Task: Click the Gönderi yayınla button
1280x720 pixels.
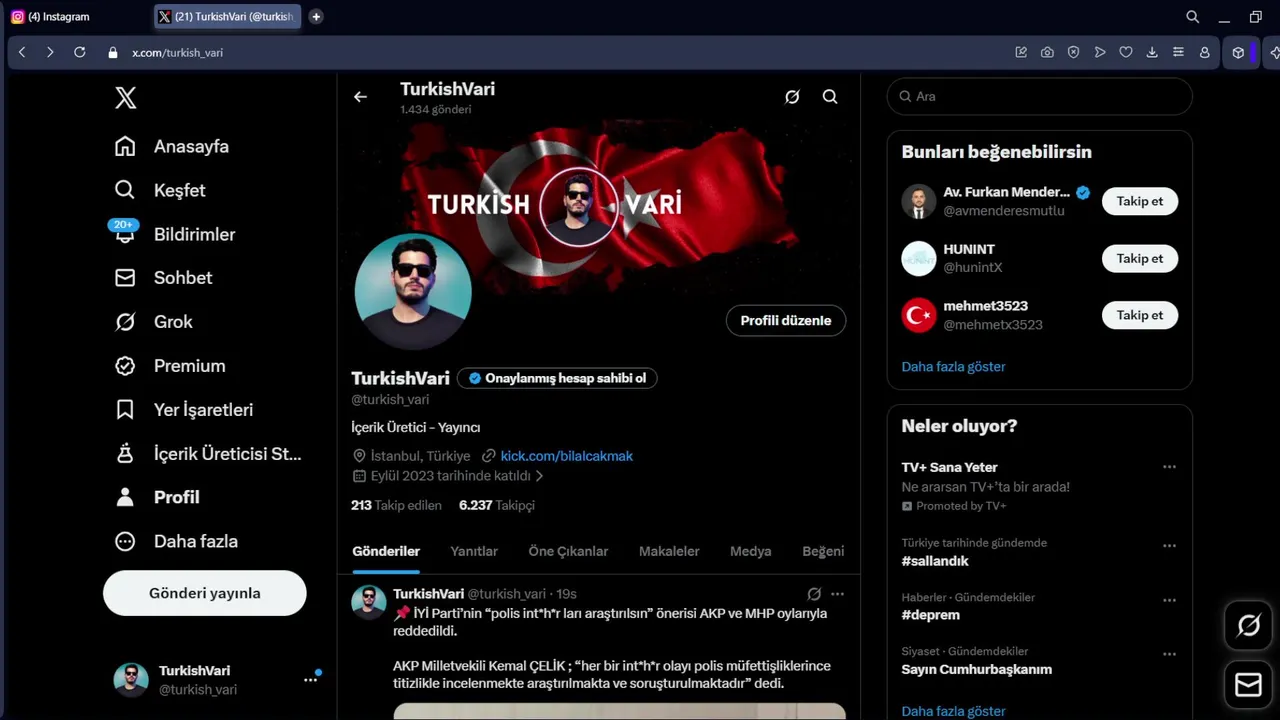Action: (205, 593)
